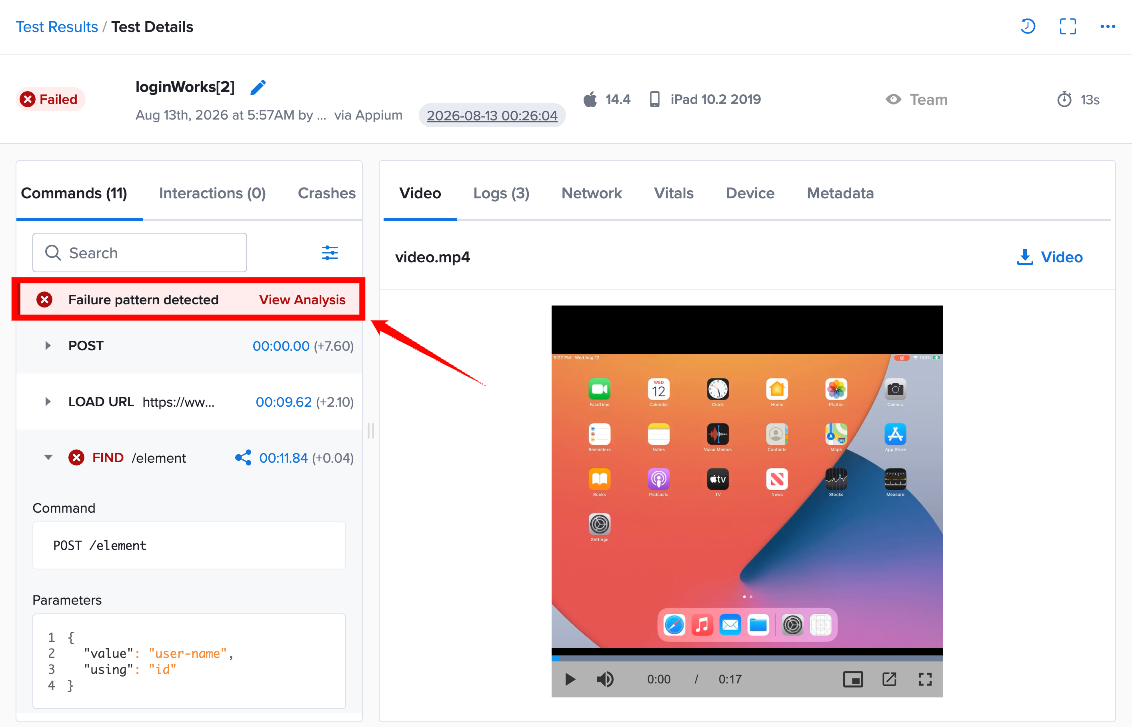Make the video player fullscreen

pyautogui.click(x=926, y=679)
